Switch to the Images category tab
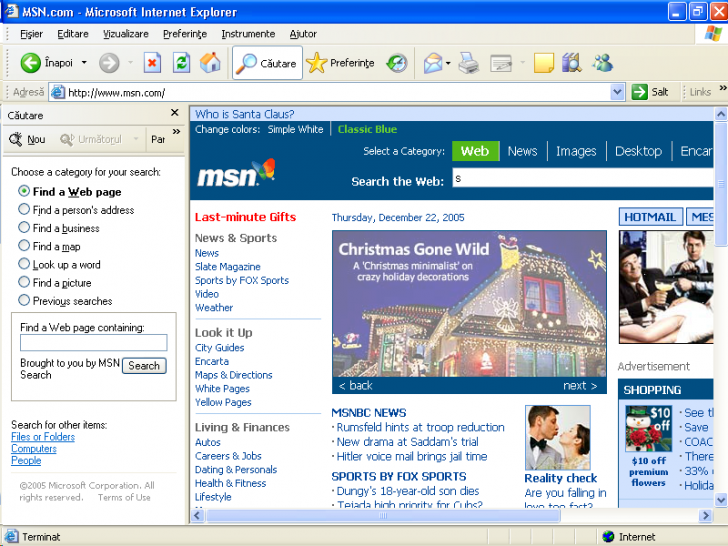 (576, 151)
